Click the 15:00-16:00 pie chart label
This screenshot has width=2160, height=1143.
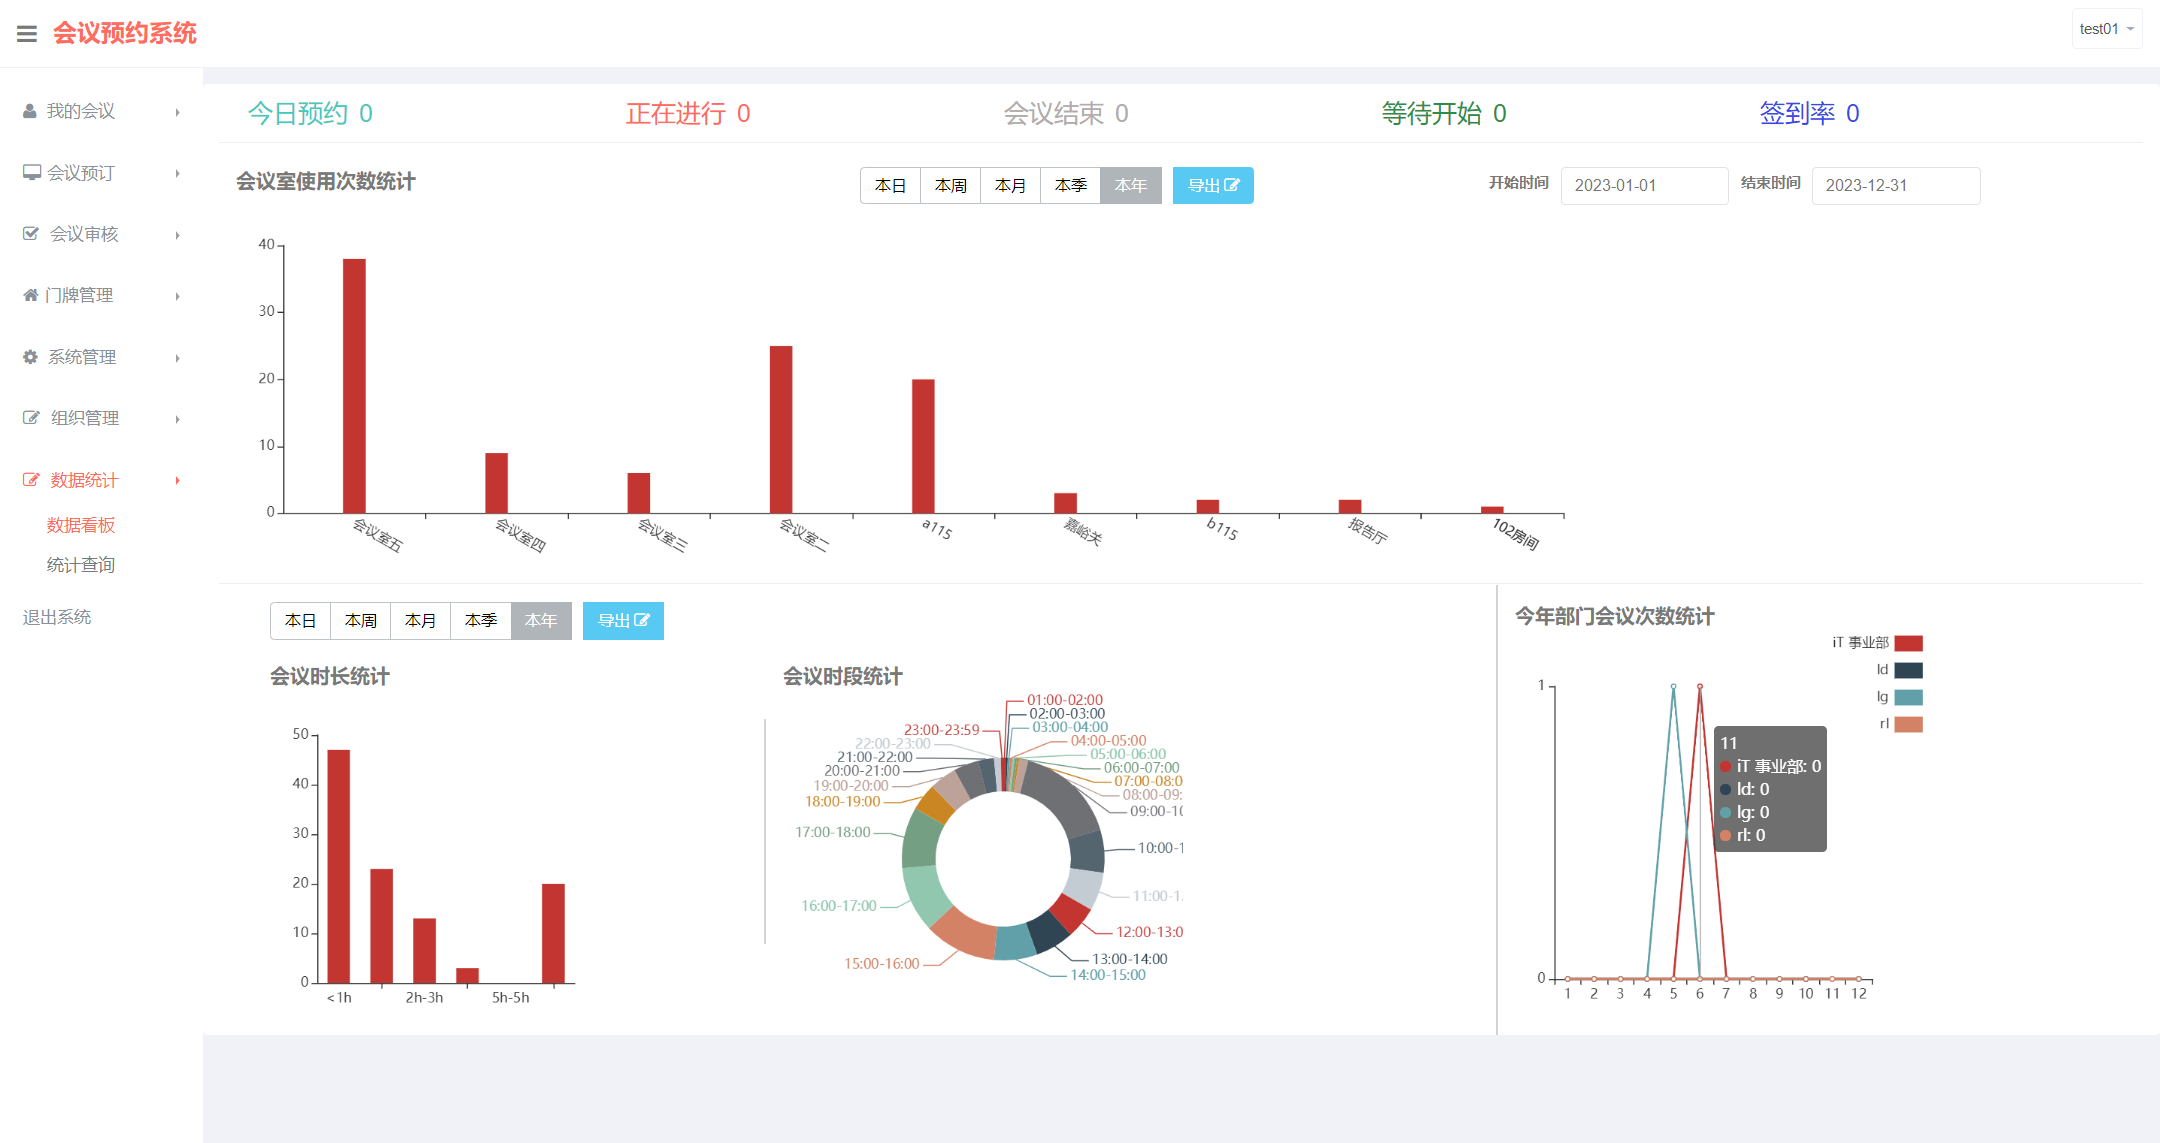882,964
